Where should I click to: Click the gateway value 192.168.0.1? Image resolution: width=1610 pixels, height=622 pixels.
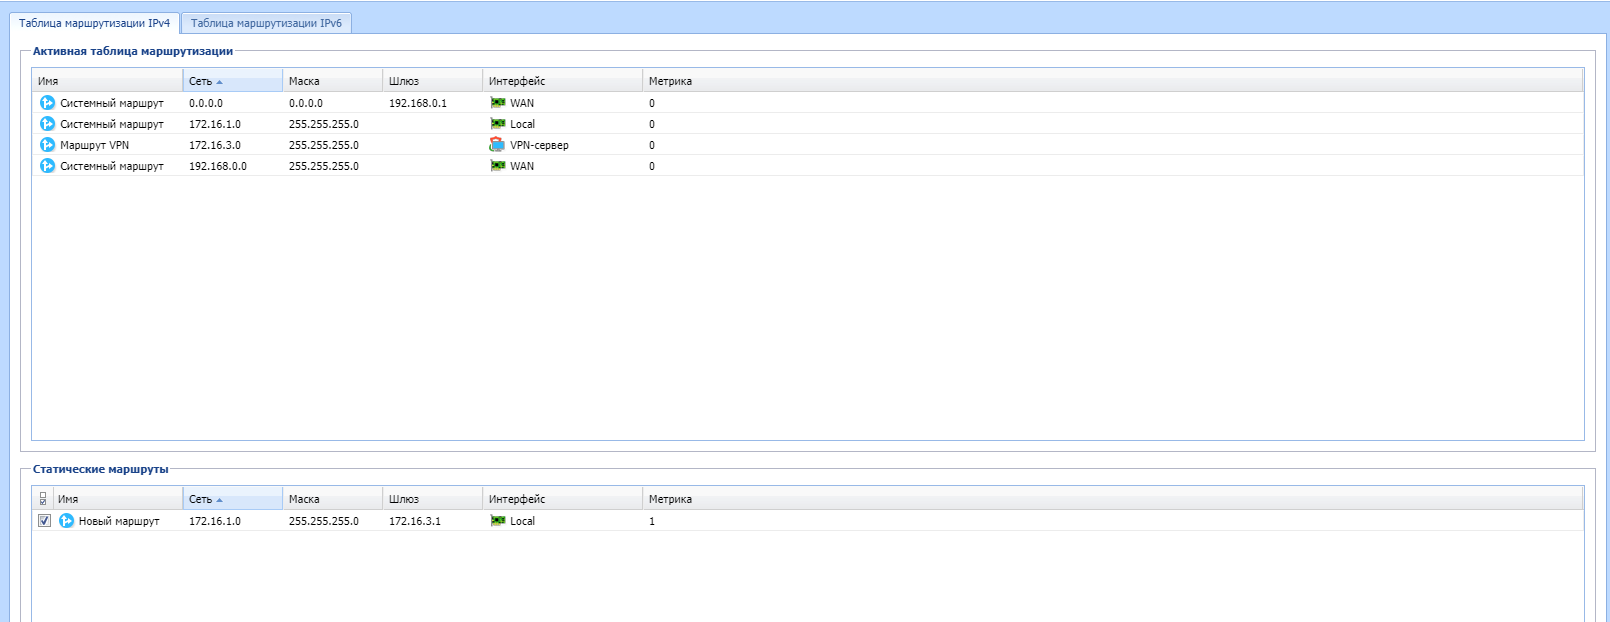click(418, 103)
